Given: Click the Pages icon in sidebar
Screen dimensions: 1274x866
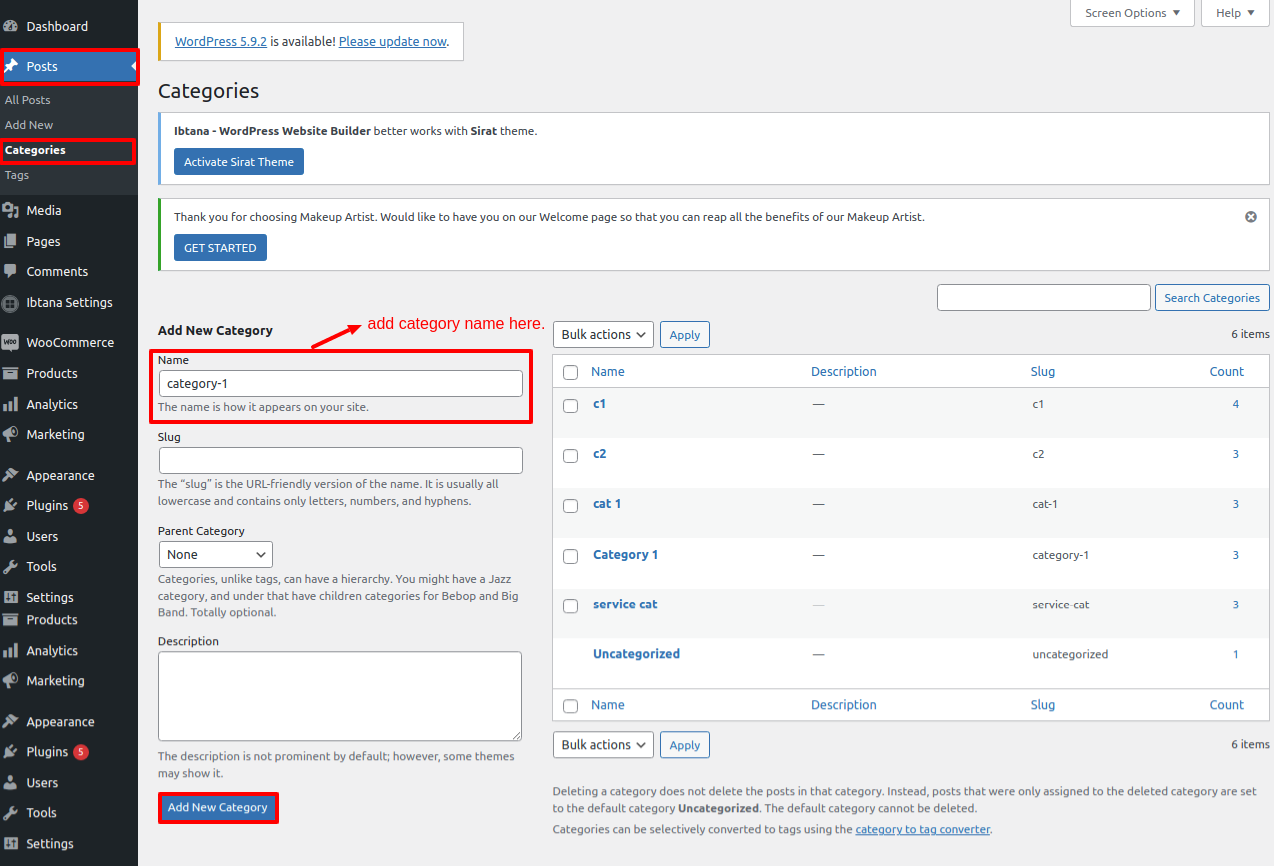Looking at the screenshot, I should click(x=11, y=241).
